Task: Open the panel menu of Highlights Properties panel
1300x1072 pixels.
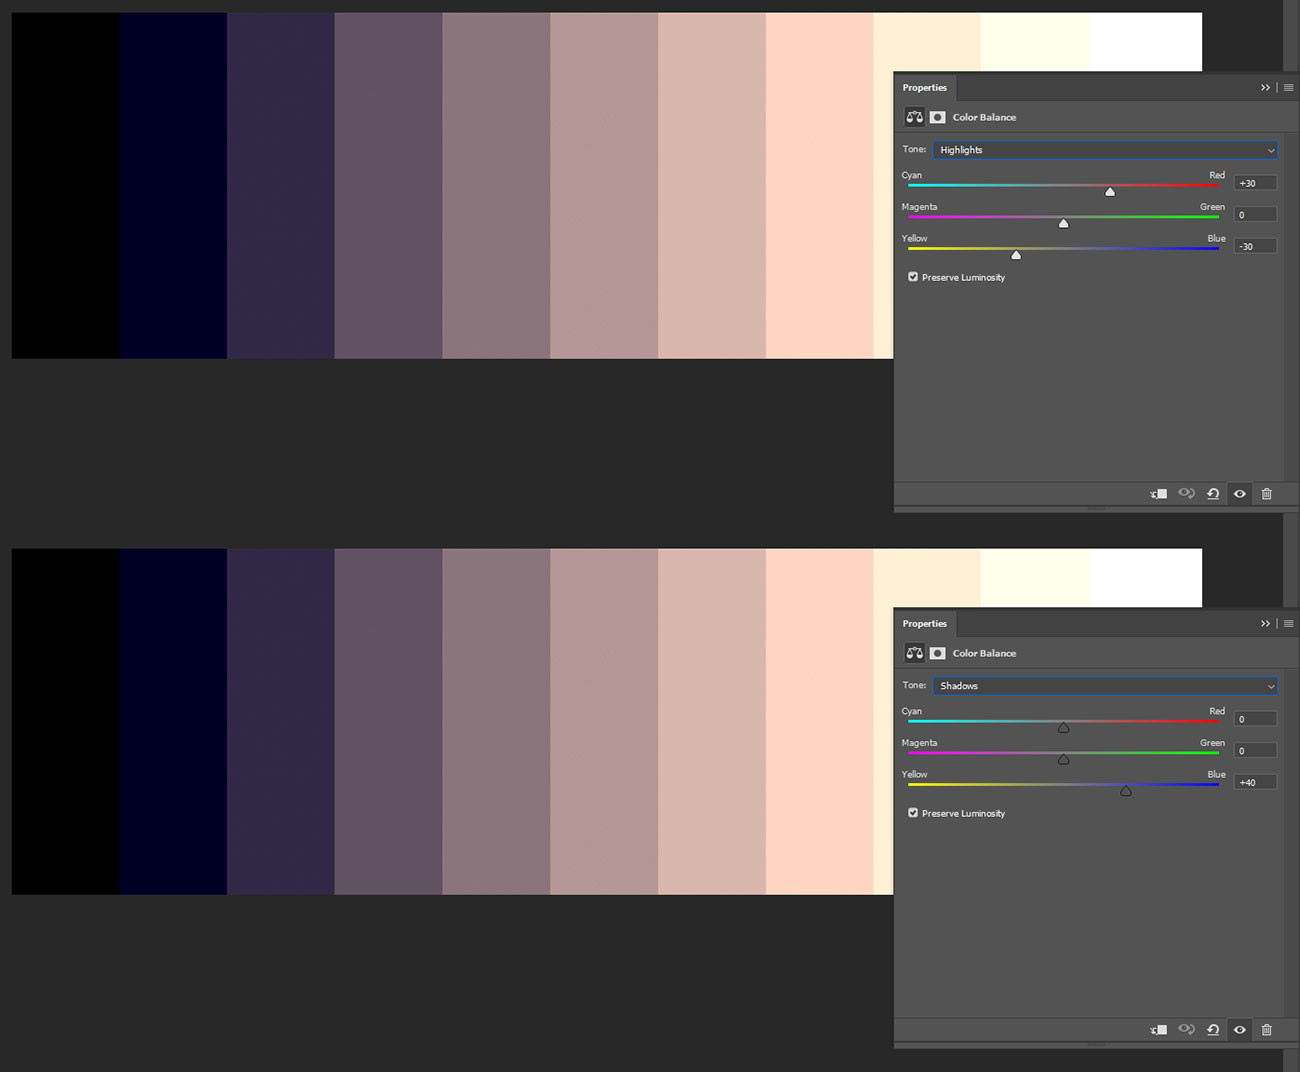Action: tap(1288, 88)
